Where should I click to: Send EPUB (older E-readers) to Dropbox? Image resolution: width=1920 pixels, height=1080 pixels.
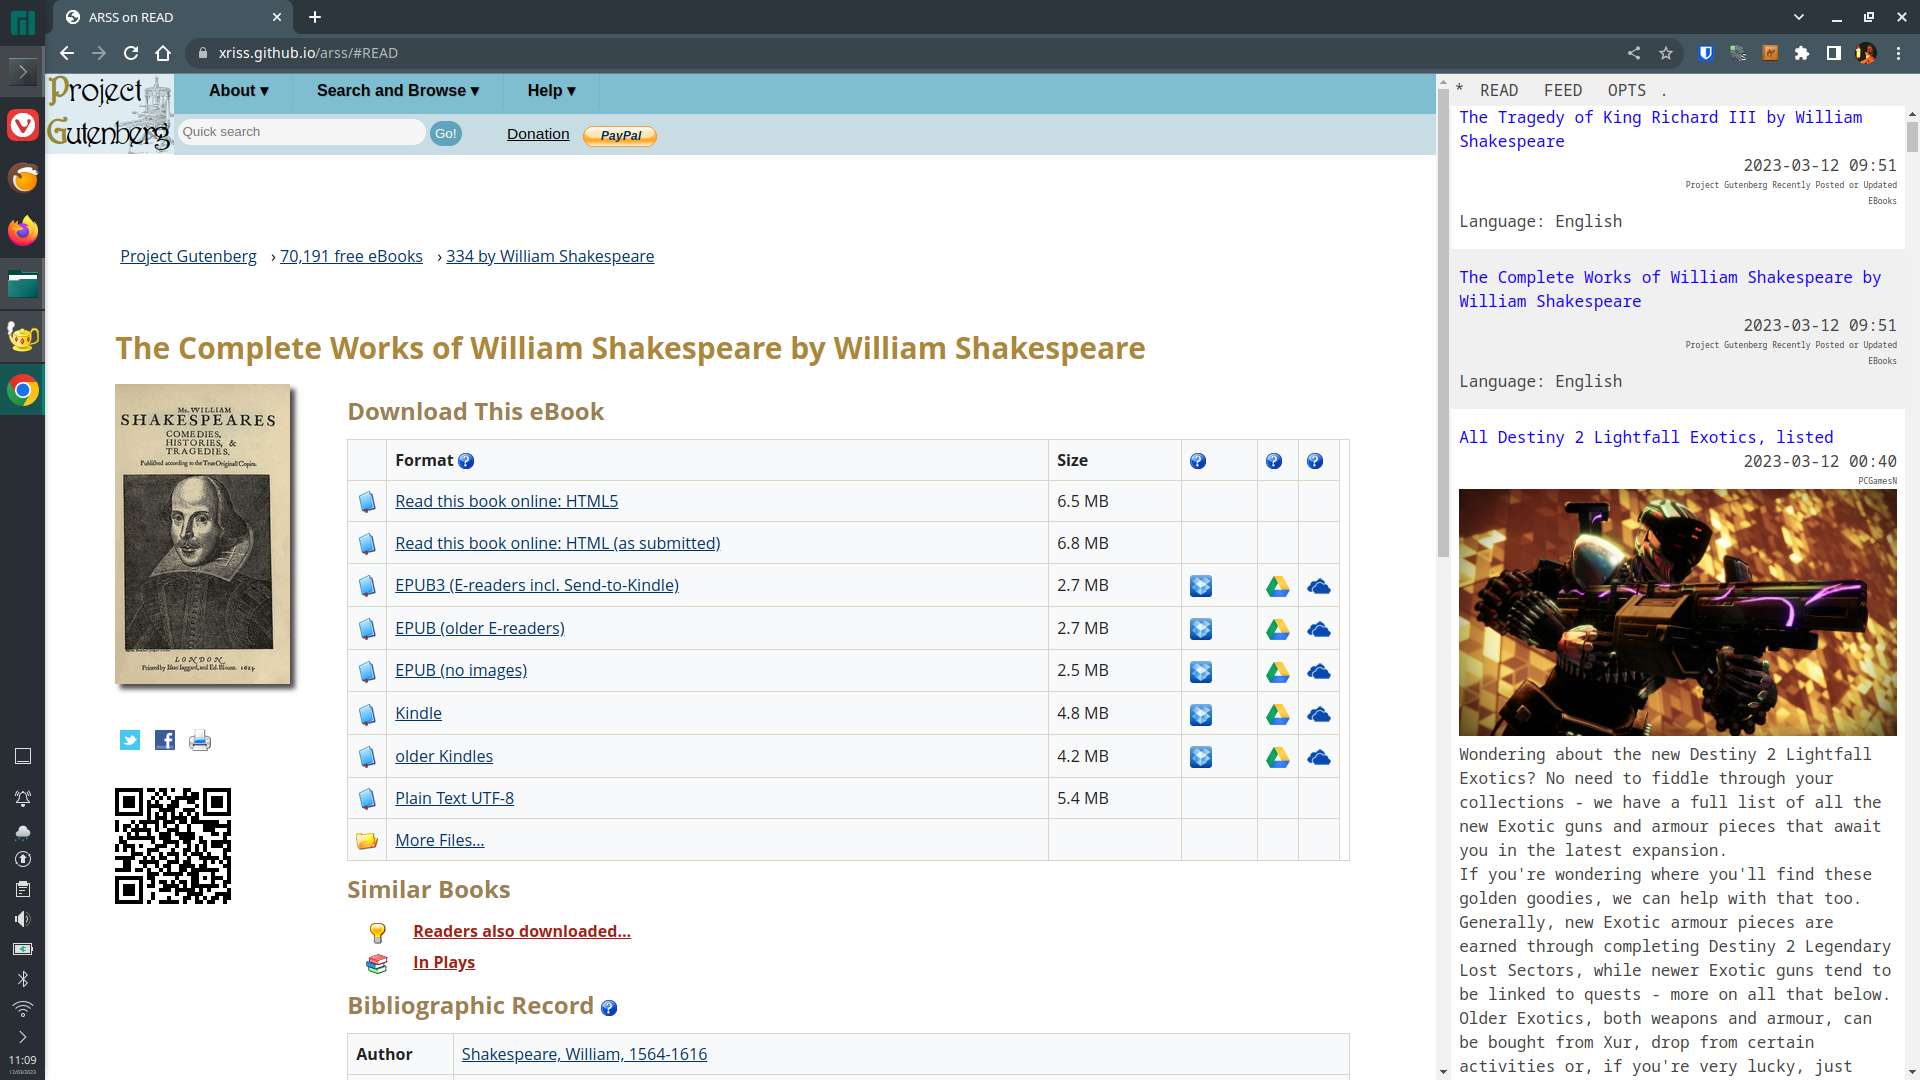pos(1201,629)
